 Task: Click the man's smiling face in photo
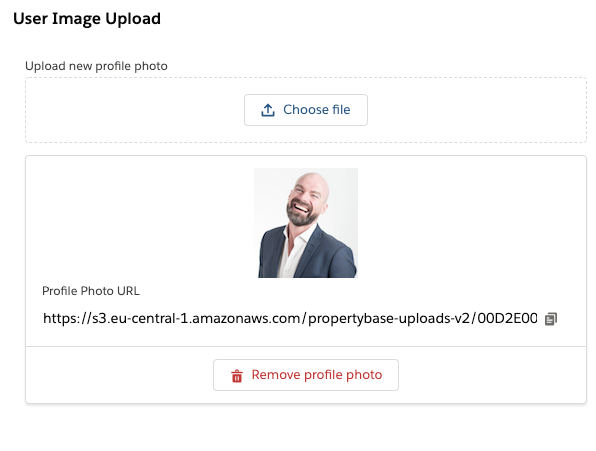305,198
